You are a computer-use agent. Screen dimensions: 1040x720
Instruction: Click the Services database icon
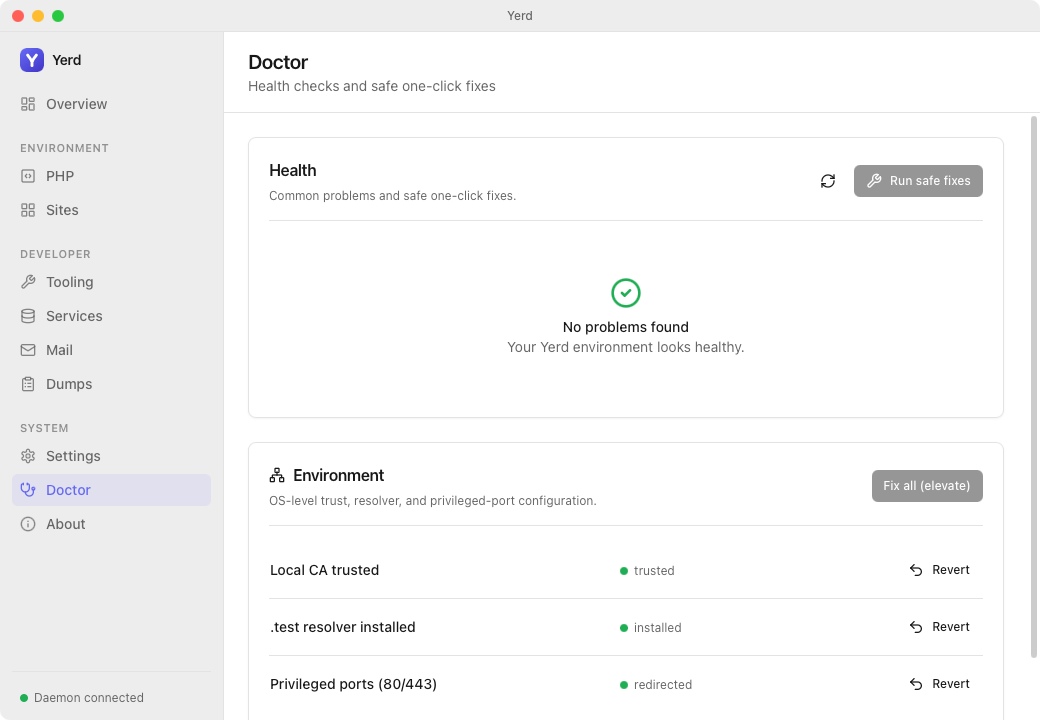click(x=28, y=316)
